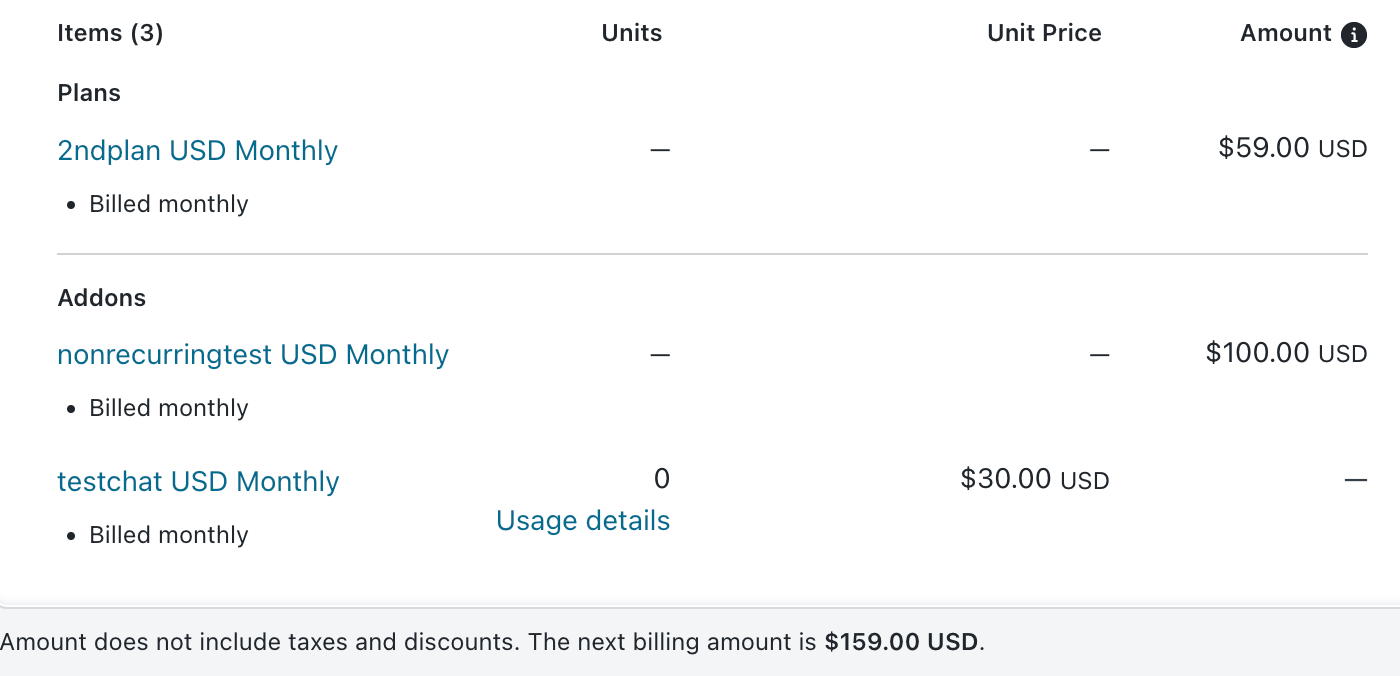
Task: Click Billed monthly under nonrecurringtest
Action: [x=169, y=408]
